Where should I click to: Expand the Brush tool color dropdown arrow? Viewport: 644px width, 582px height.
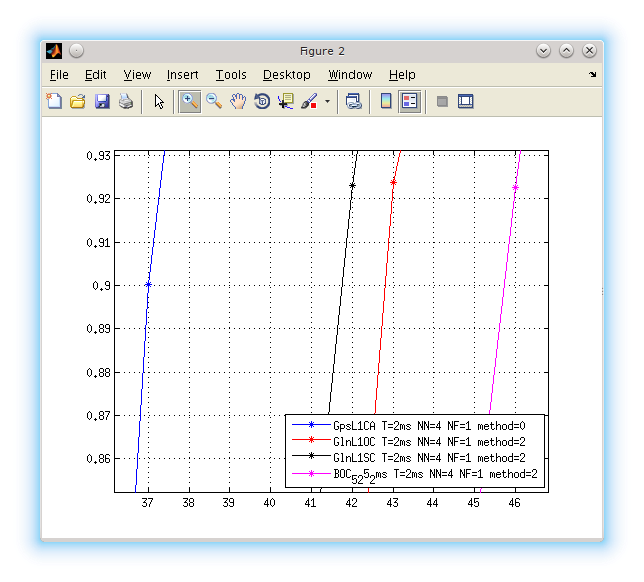pyautogui.click(x=327, y=101)
